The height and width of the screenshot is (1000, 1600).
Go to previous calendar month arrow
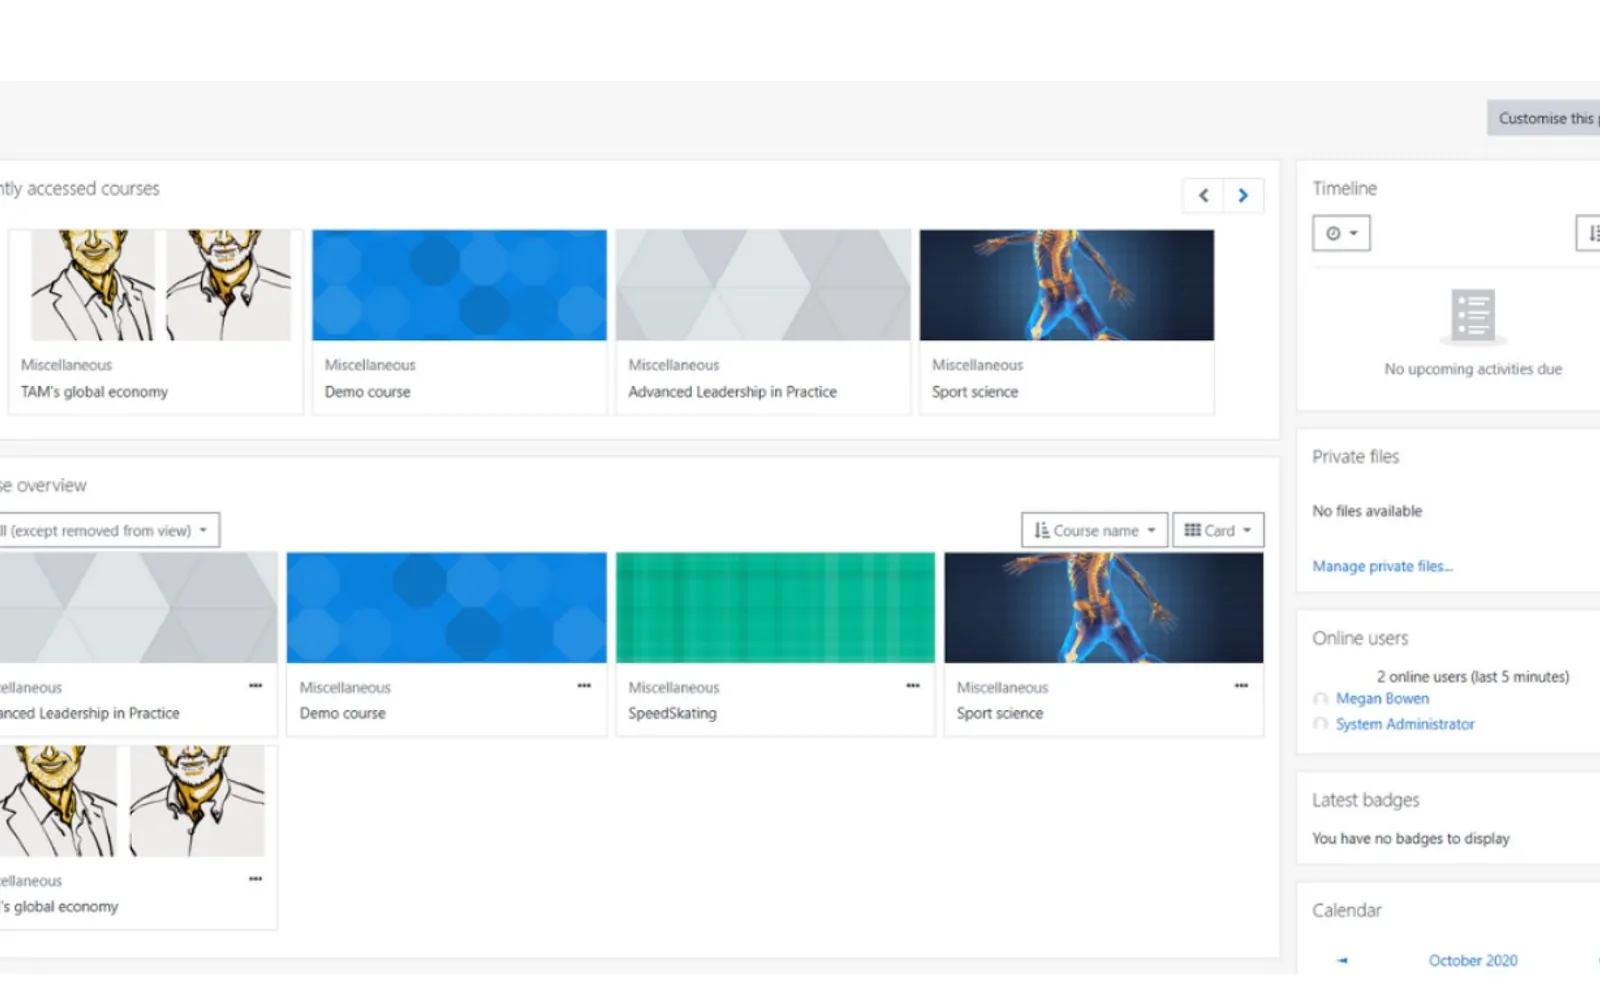1342,960
